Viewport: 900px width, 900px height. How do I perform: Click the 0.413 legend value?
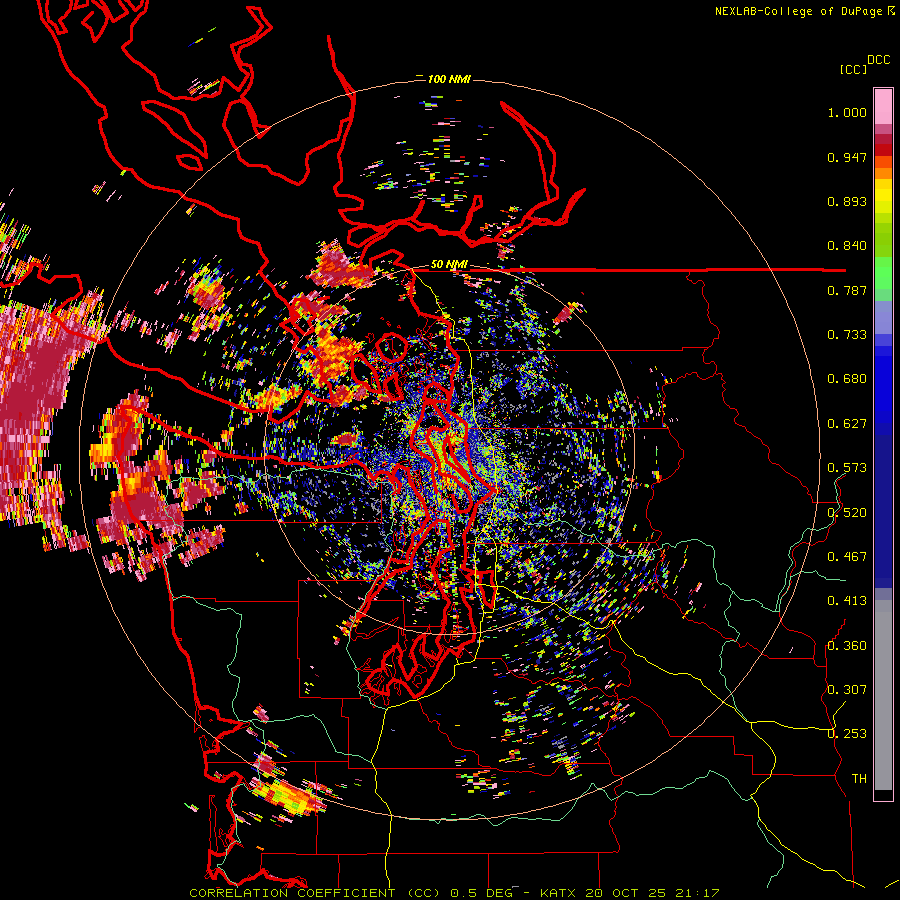847,601
